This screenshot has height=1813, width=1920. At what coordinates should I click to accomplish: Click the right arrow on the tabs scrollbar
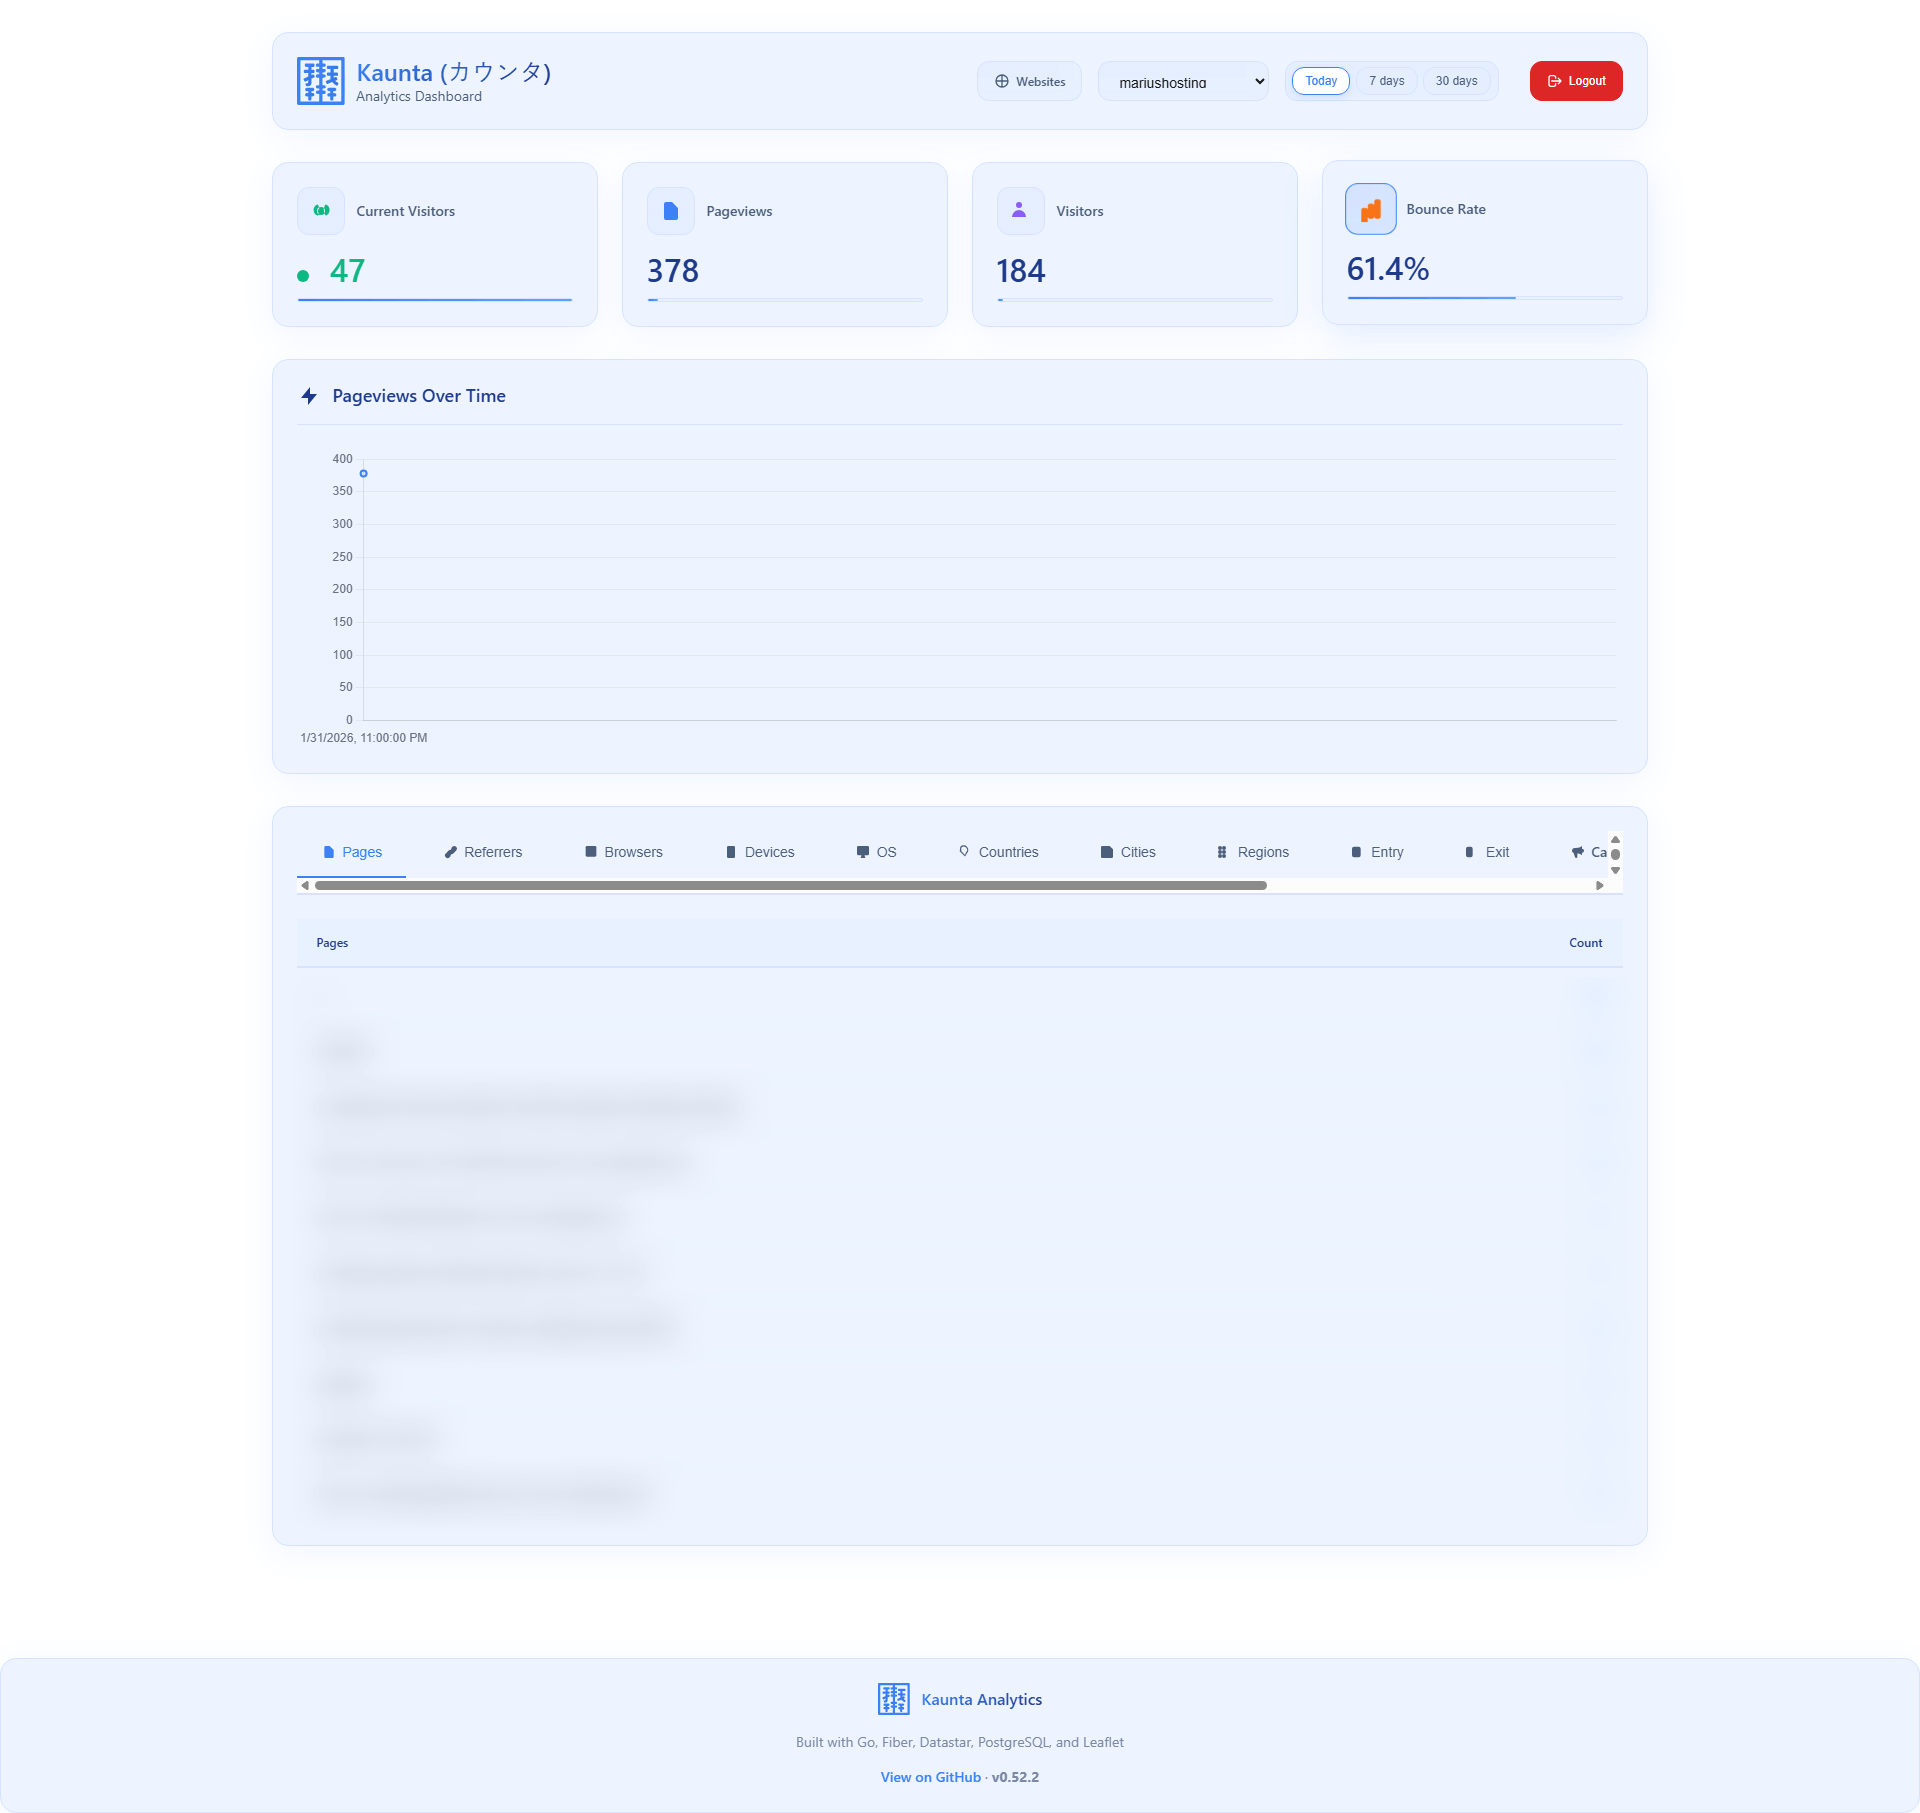[x=1598, y=884]
